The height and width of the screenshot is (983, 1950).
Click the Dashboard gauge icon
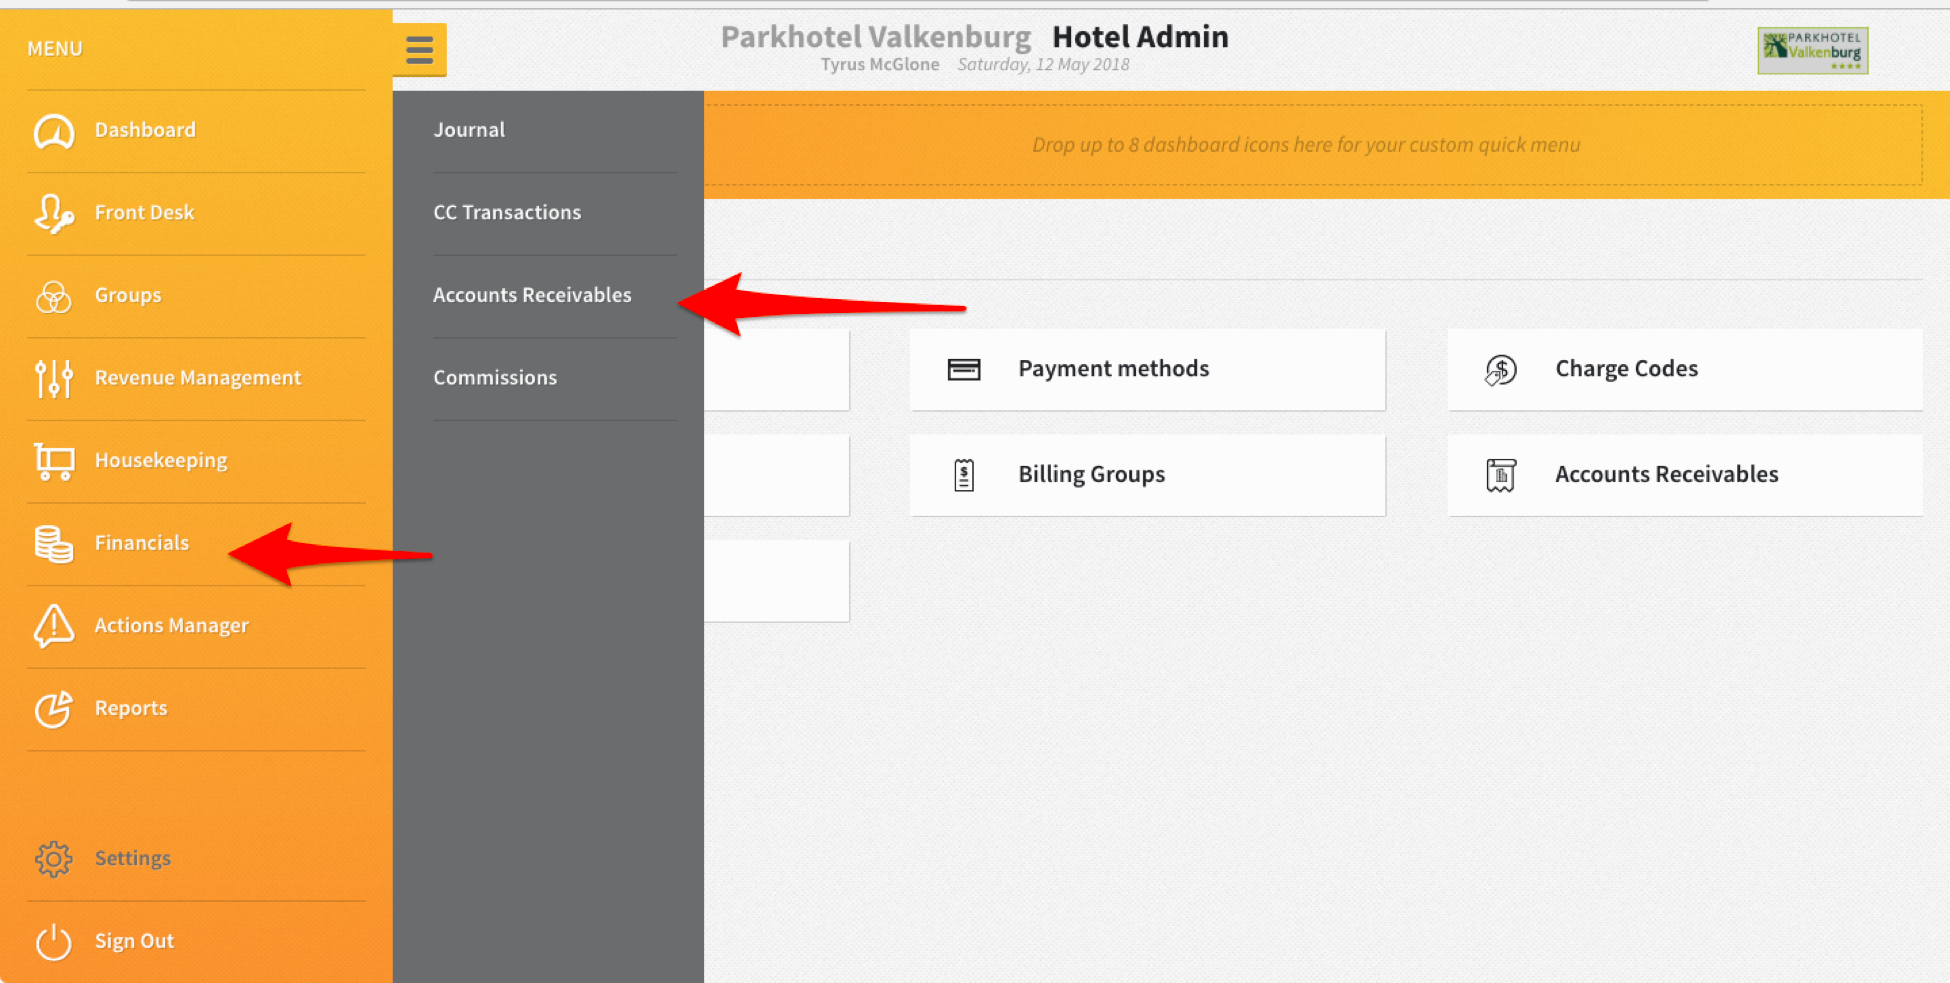point(54,131)
